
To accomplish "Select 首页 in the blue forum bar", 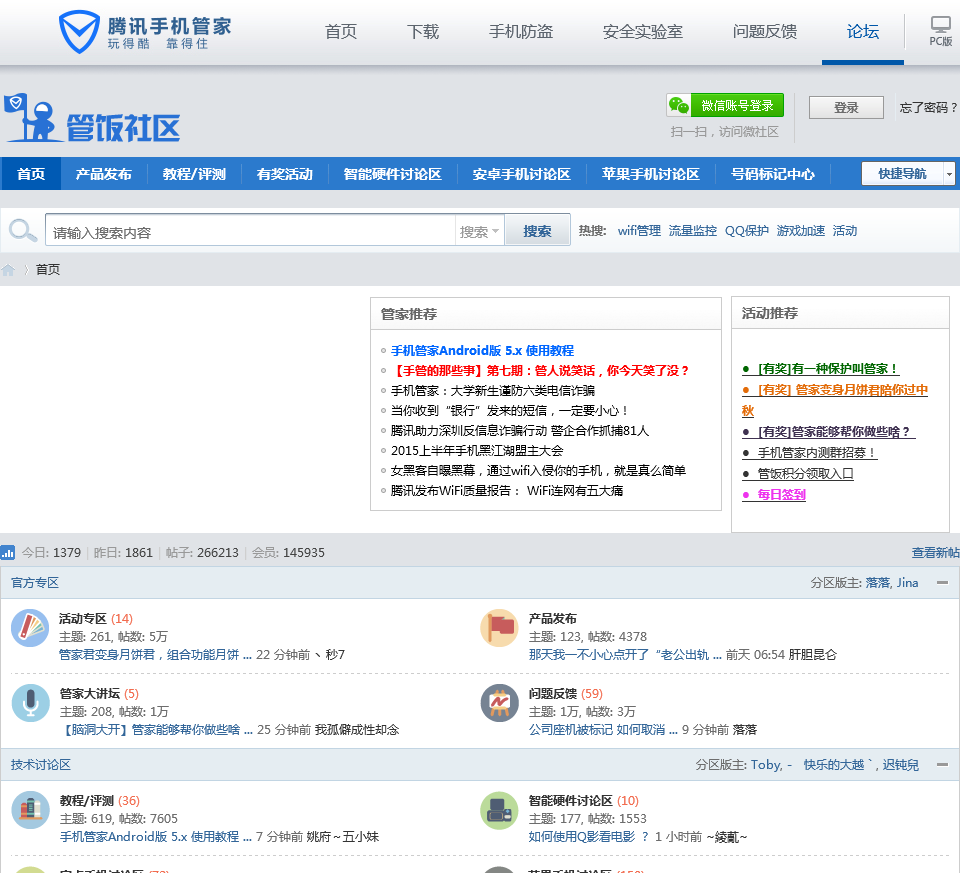I will [x=31, y=174].
